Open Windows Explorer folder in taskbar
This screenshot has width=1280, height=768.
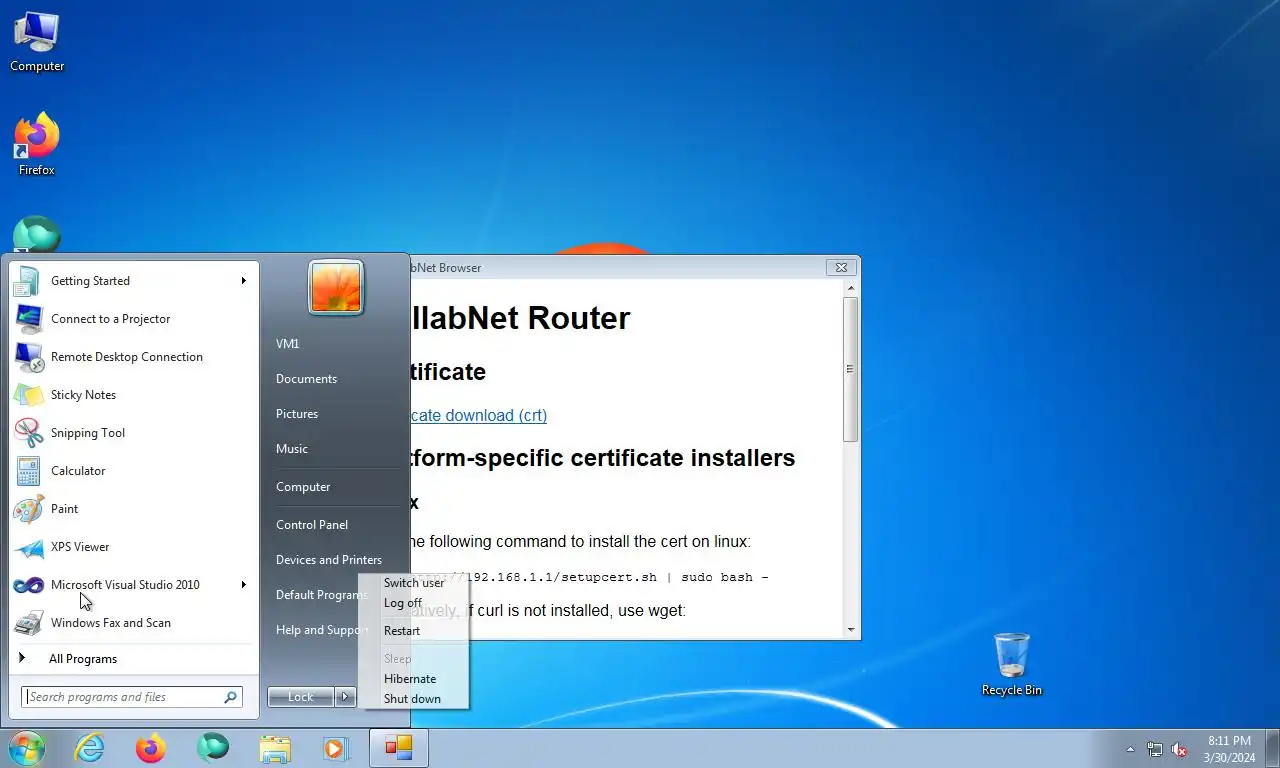coord(275,748)
